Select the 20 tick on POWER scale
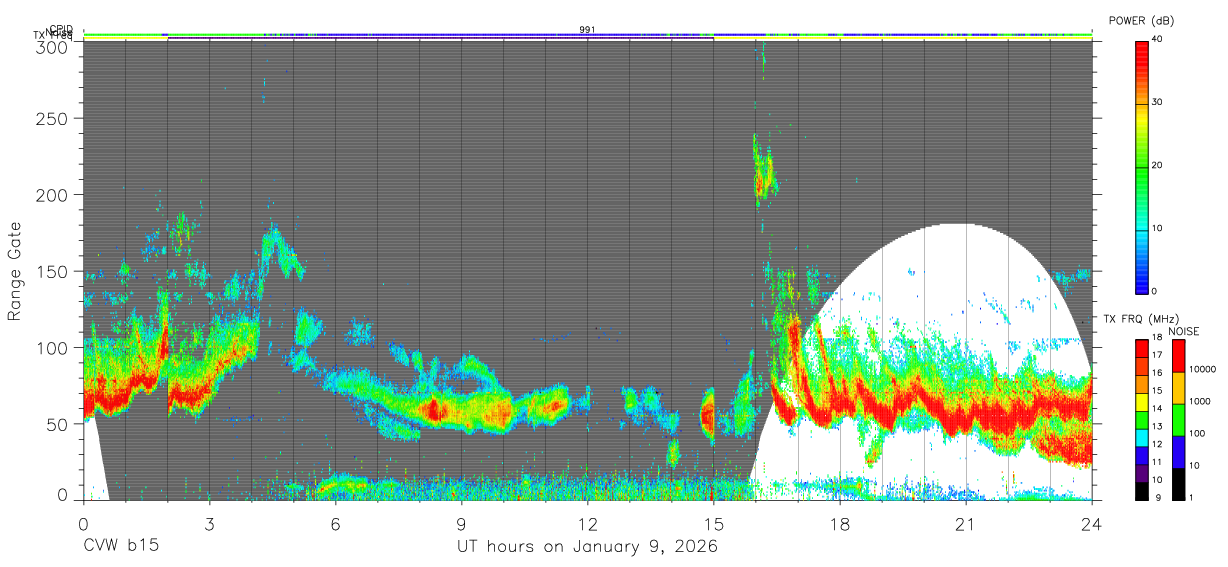 (x=1158, y=166)
